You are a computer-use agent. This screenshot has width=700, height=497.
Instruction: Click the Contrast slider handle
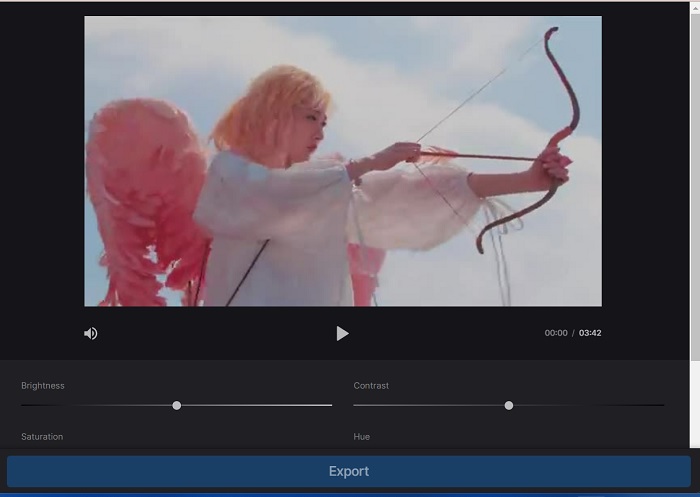(x=509, y=405)
